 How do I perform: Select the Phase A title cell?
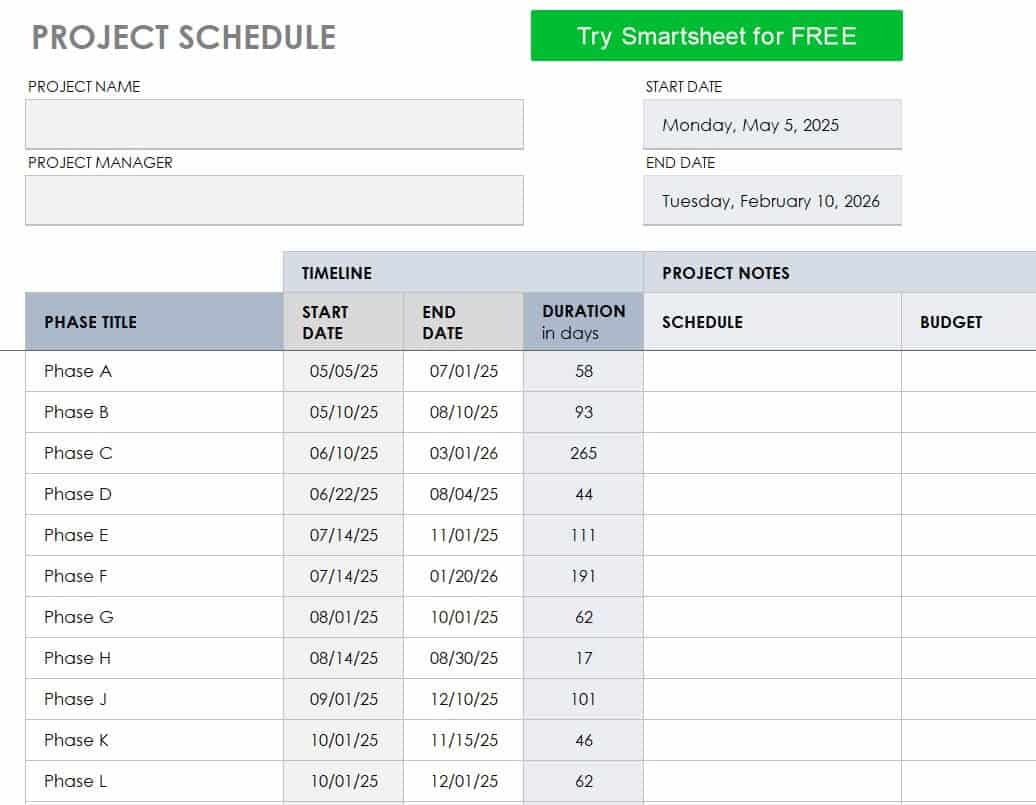(x=154, y=371)
